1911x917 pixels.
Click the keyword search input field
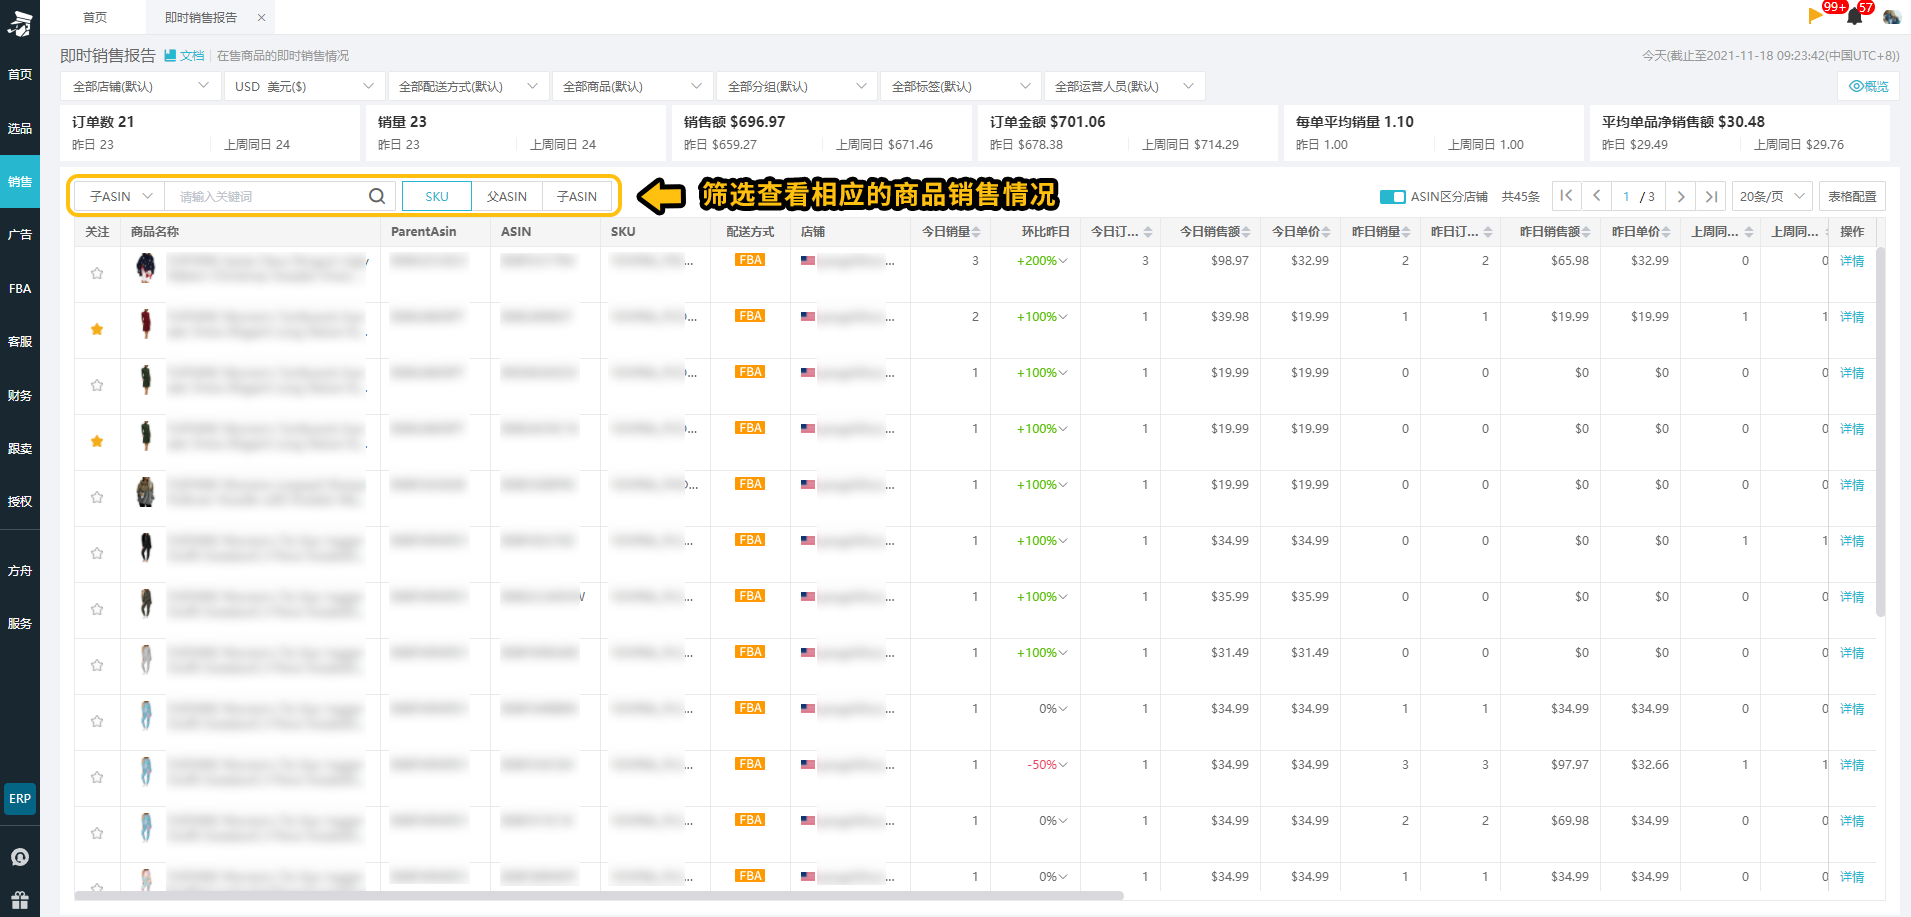tap(265, 196)
